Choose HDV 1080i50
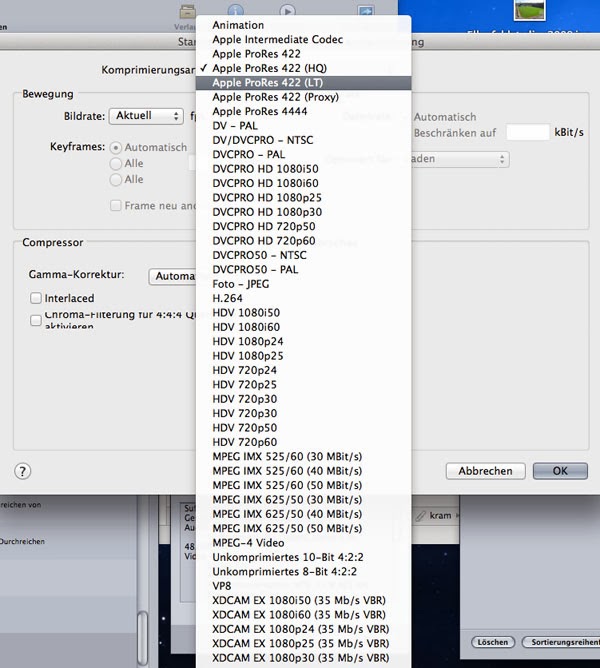Viewport: 600px width, 668px height. [x=303, y=313]
